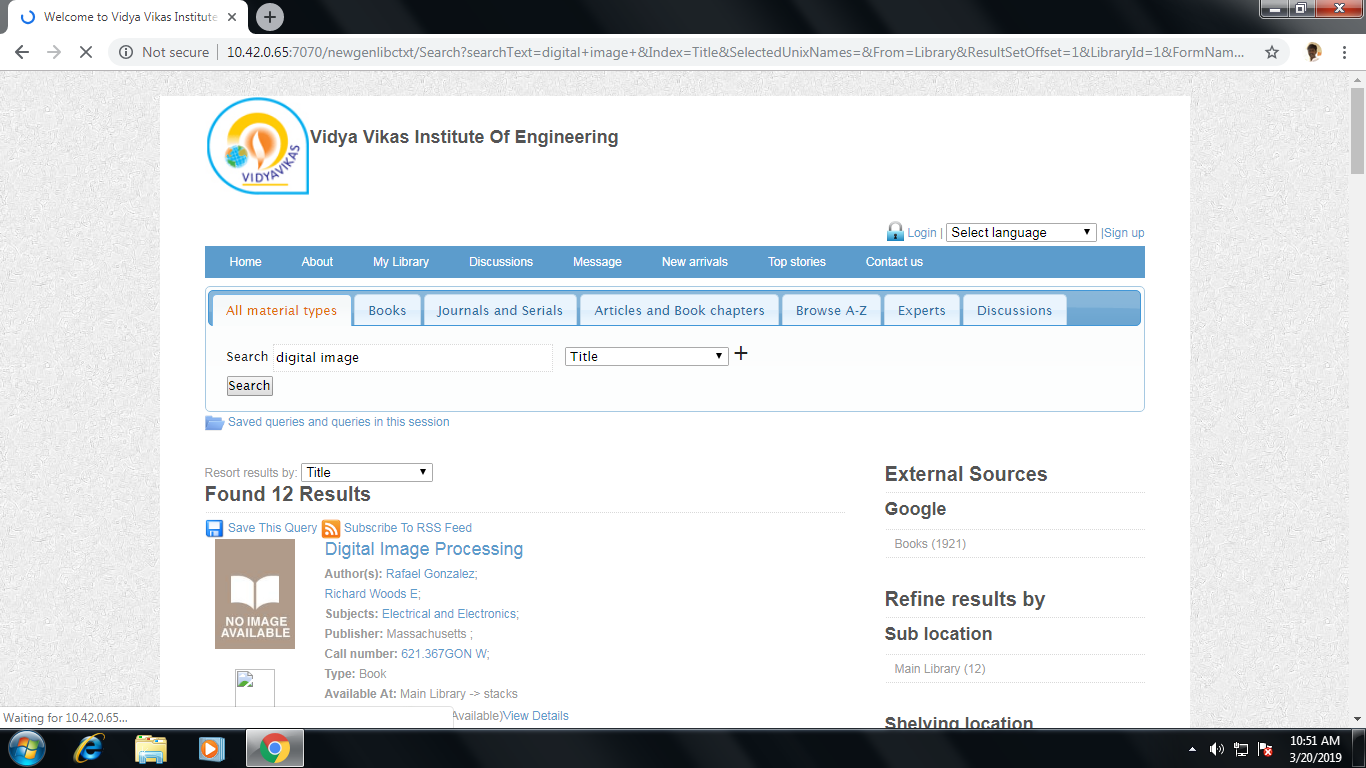
Task: Click the RSS feed orange icon
Action: tap(331, 528)
